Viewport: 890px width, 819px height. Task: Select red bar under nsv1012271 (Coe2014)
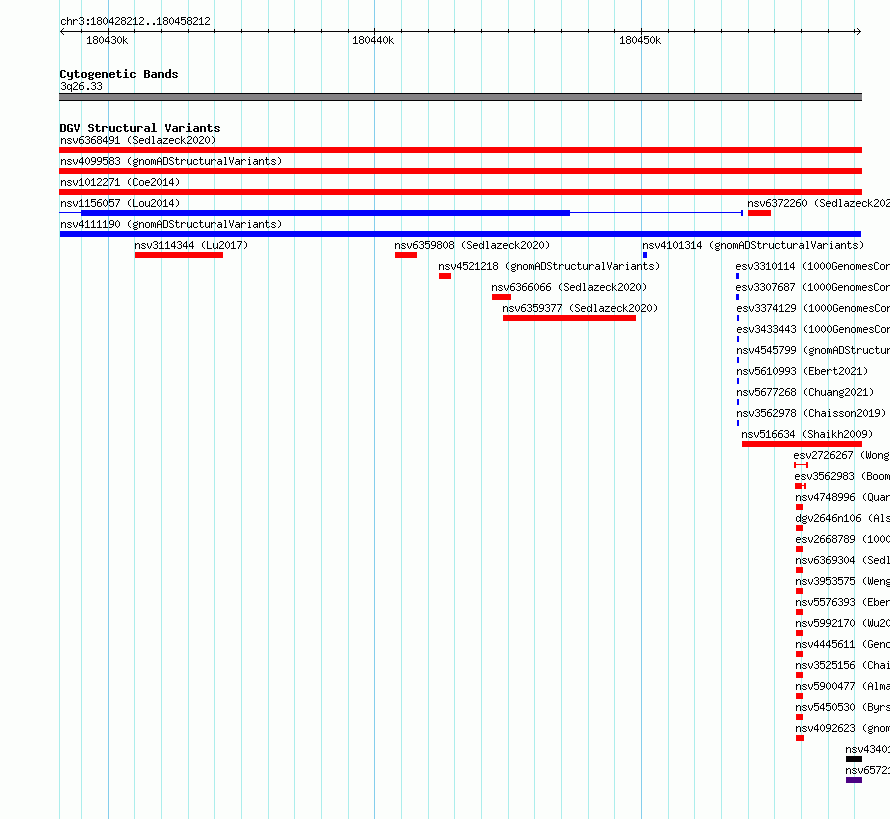[460, 192]
